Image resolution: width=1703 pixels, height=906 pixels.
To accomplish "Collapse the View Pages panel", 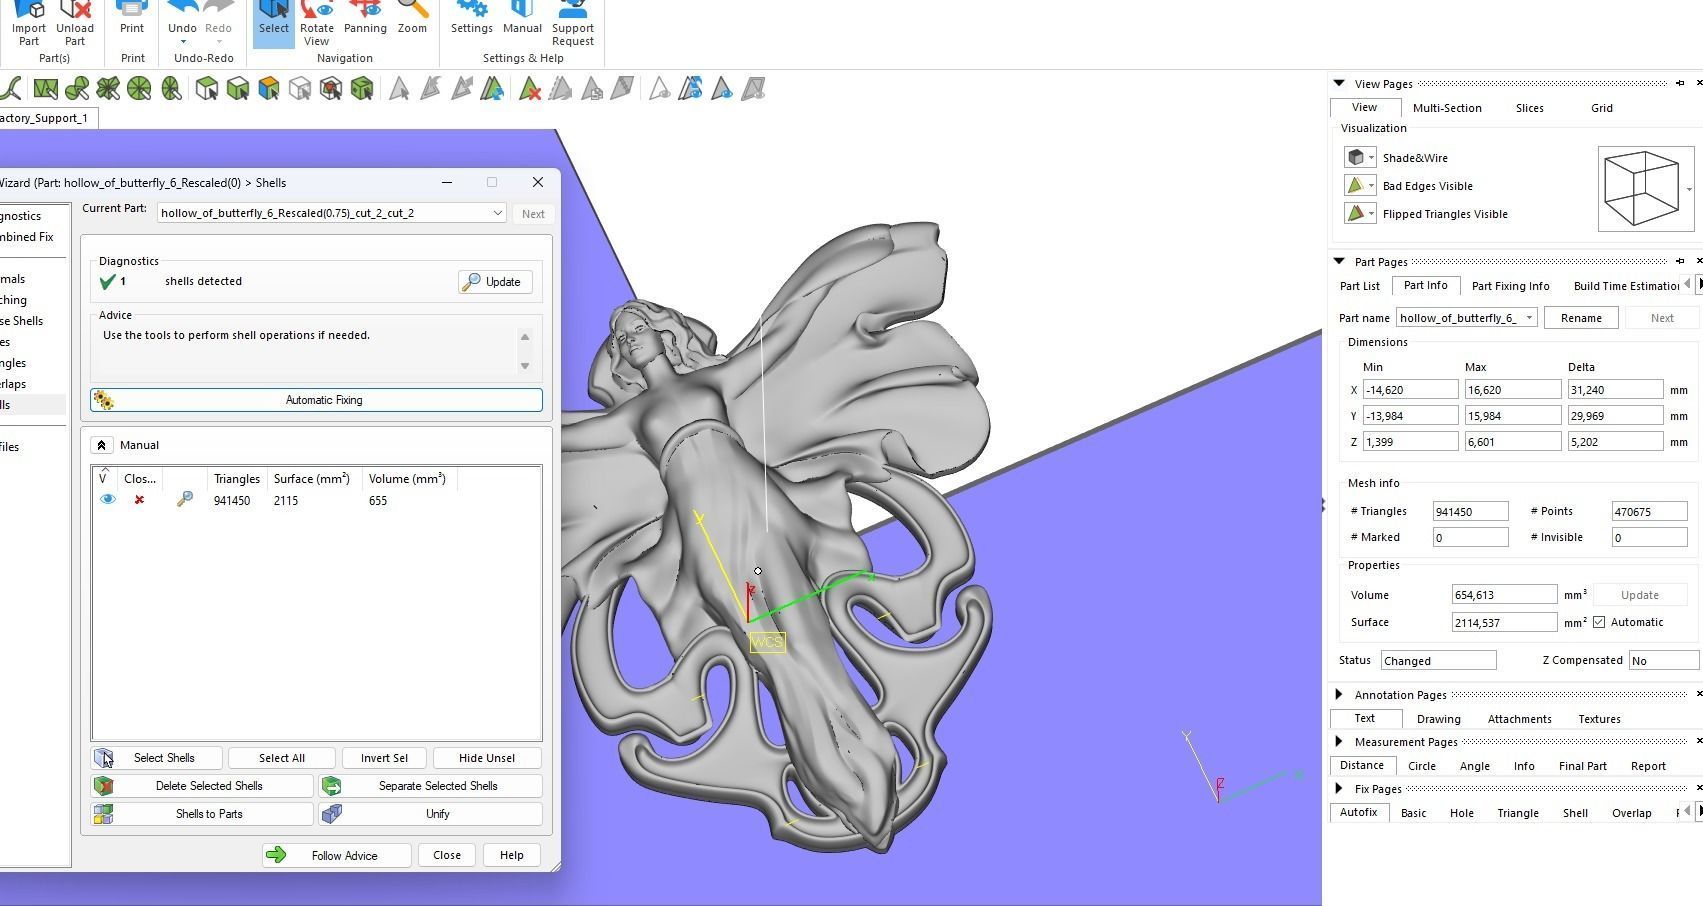I will pyautogui.click(x=1338, y=83).
